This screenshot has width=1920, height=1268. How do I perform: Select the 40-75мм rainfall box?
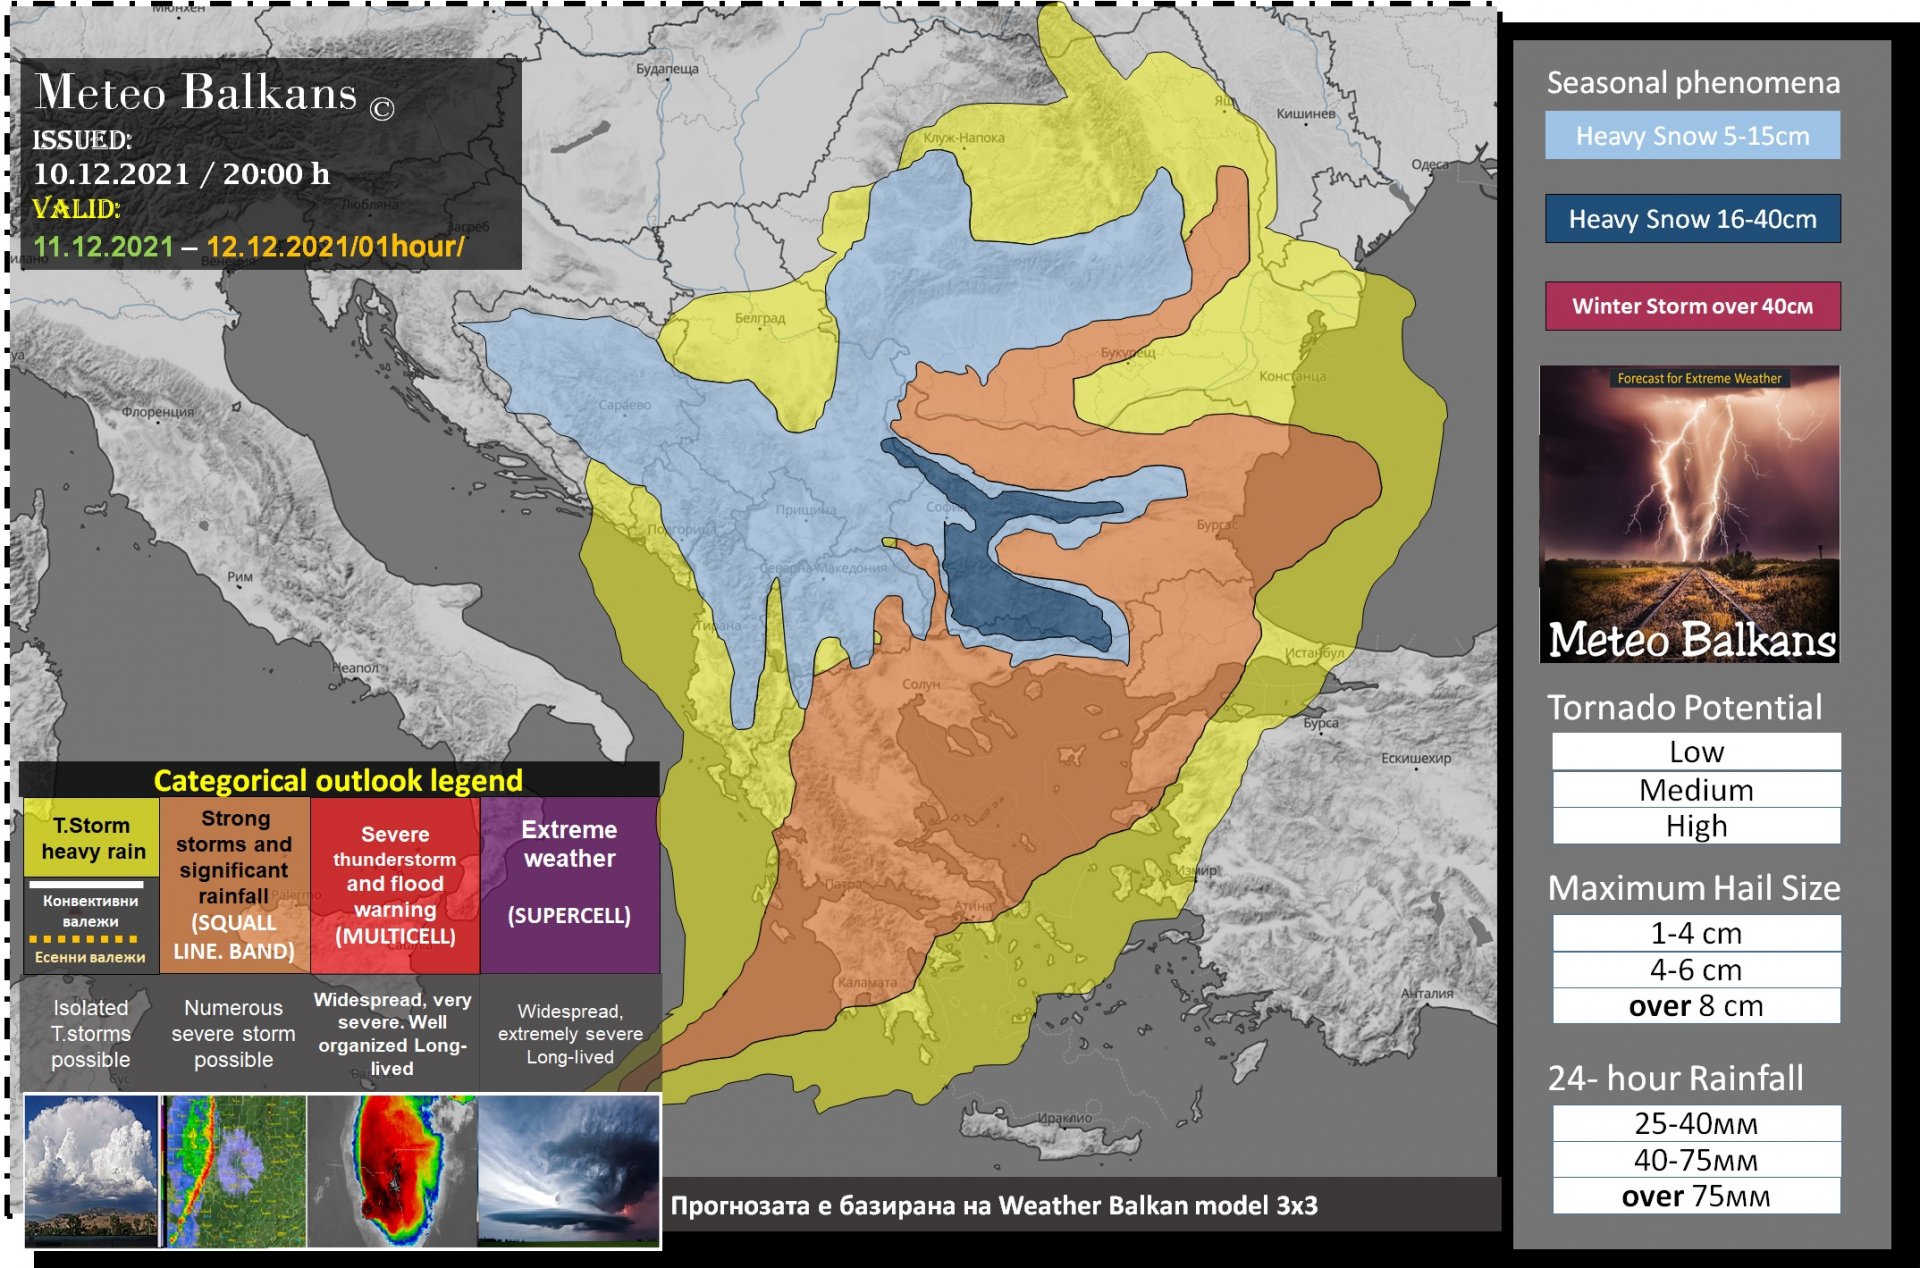pyautogui.click(x=1696, y=1160)
